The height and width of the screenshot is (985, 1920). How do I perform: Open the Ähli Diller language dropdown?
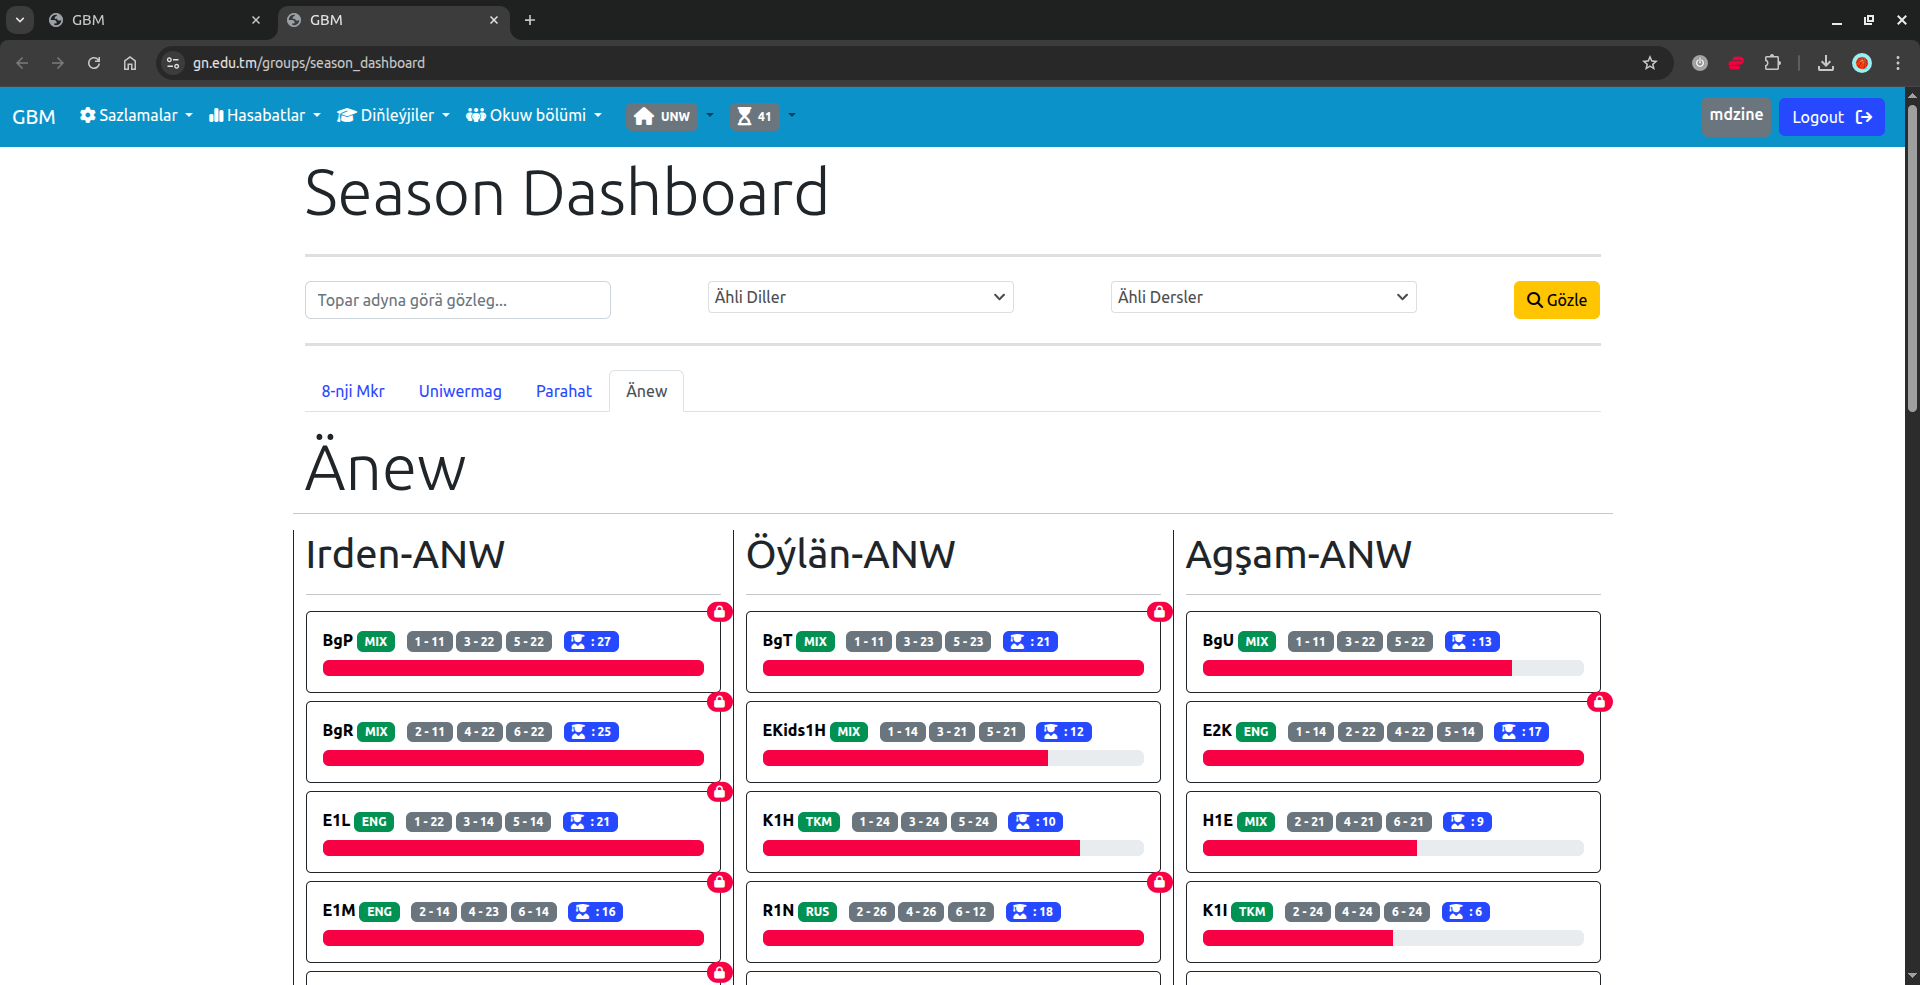click(860, 297)
